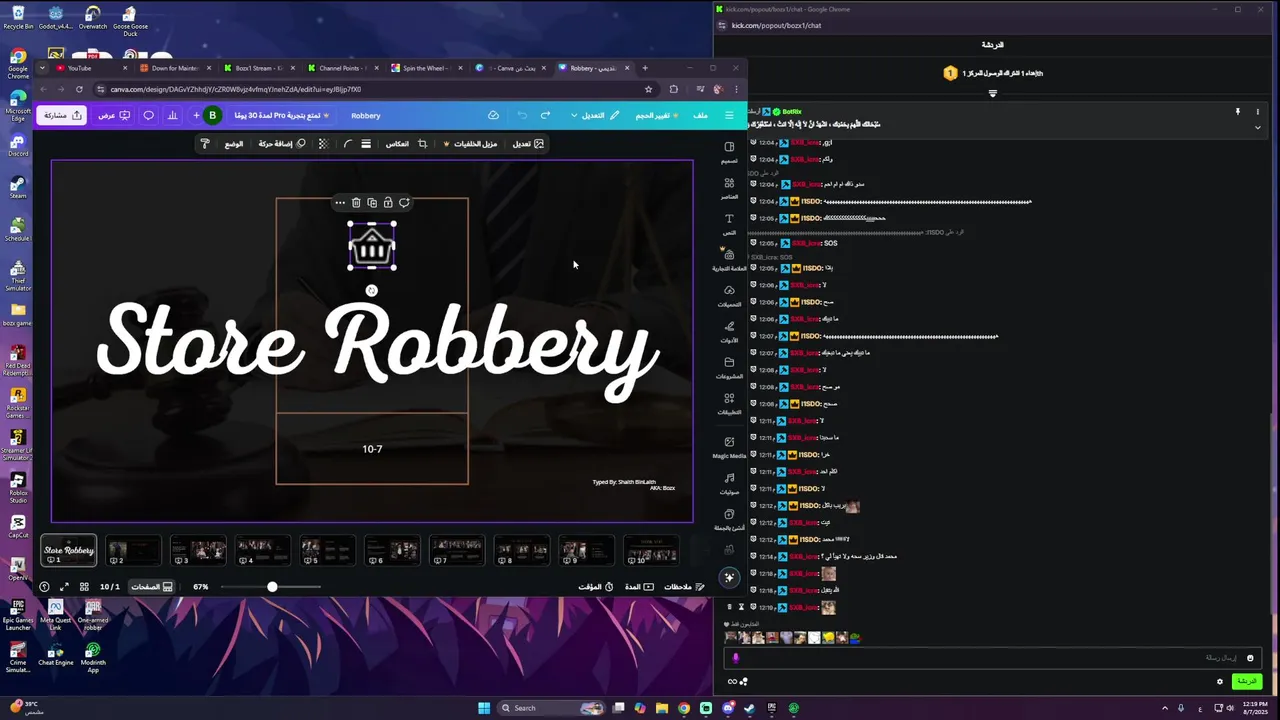This screenshot has height=720, width=1280.
Task: Open the Timer (المؤقت) control
Action: pos(596,587)
